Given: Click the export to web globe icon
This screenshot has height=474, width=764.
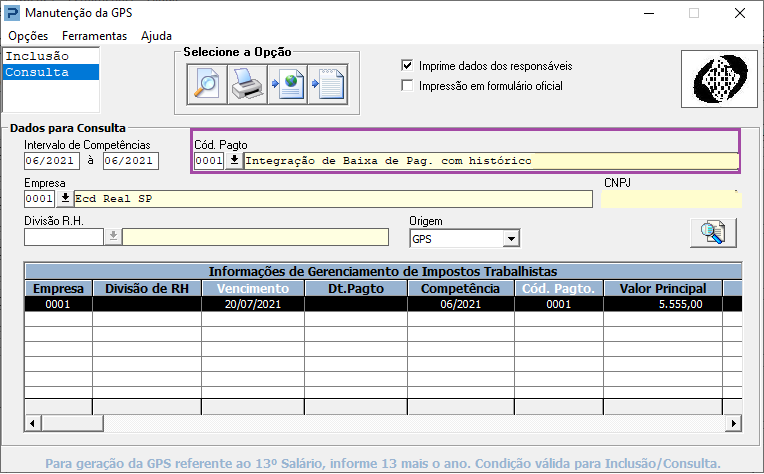Looking at the screenshot, I should click(x=287, y=84).
